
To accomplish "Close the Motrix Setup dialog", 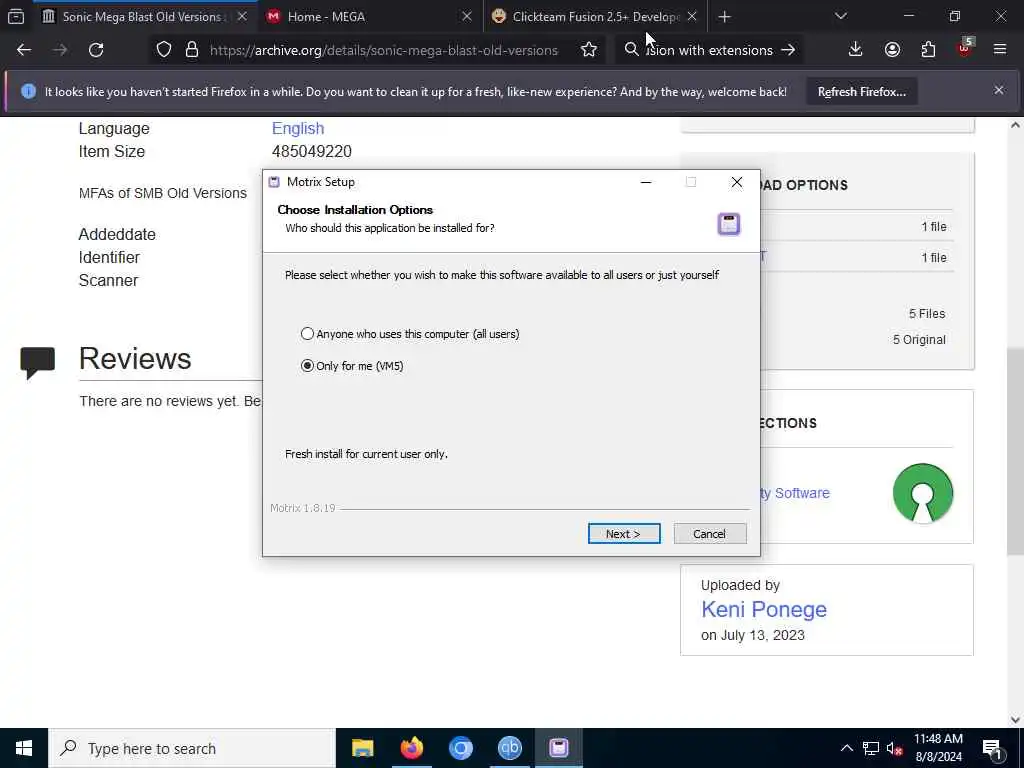I will [737, 182].
